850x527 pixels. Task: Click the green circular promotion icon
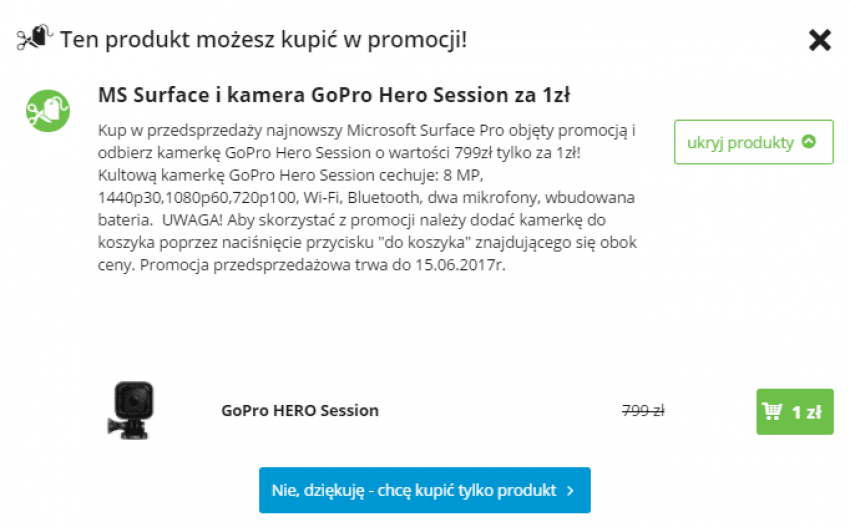tap(48, 111)
